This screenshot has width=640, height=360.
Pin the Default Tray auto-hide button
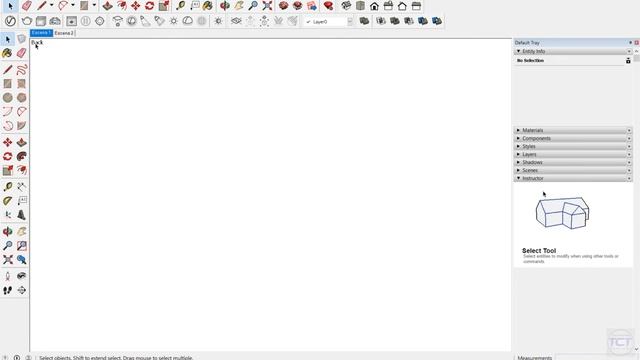(x=630, y=42)
